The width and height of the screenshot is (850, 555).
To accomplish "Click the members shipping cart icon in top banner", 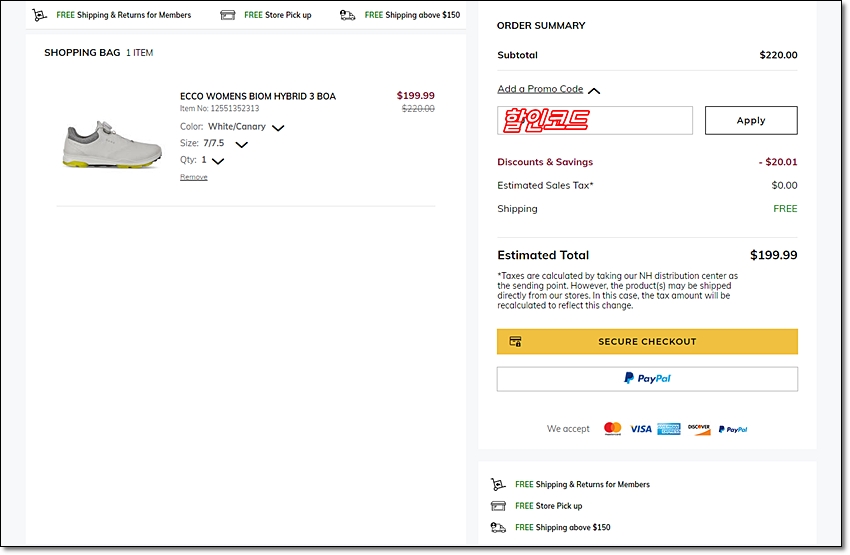I will pyautogui.click(x=39, y=15).
